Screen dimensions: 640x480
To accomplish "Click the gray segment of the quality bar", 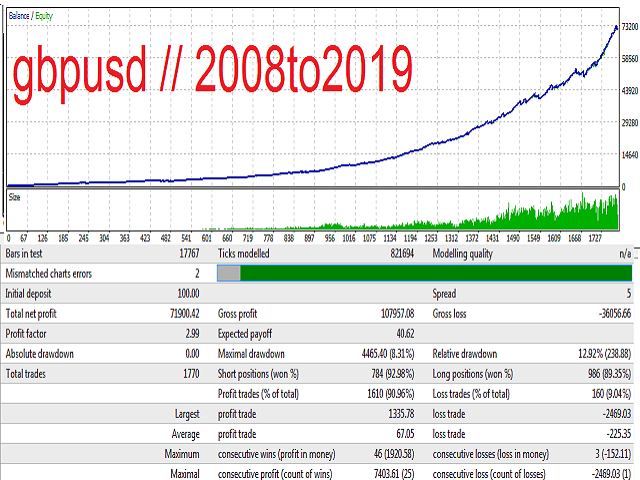I will [x=229, y=272].
